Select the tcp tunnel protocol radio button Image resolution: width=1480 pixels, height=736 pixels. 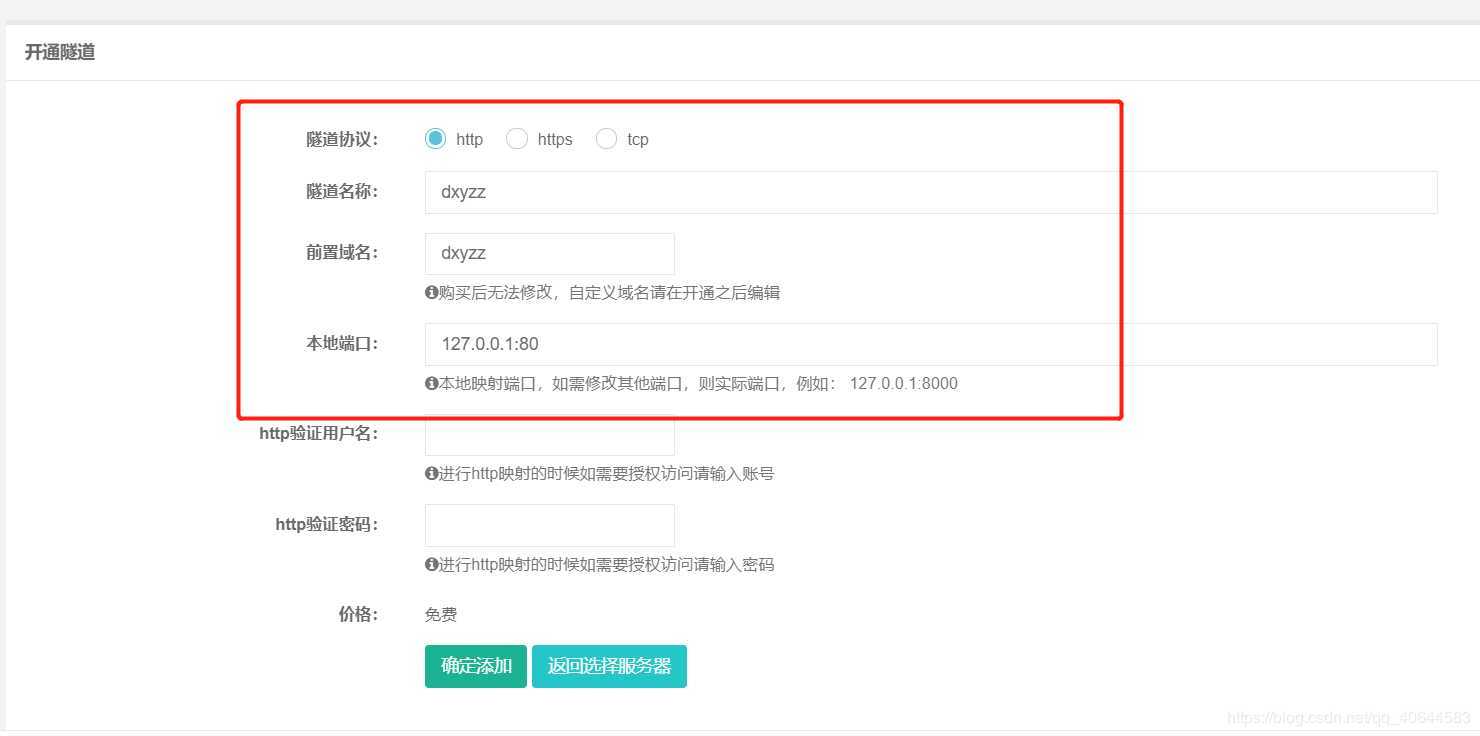click(x=606, y=139)
